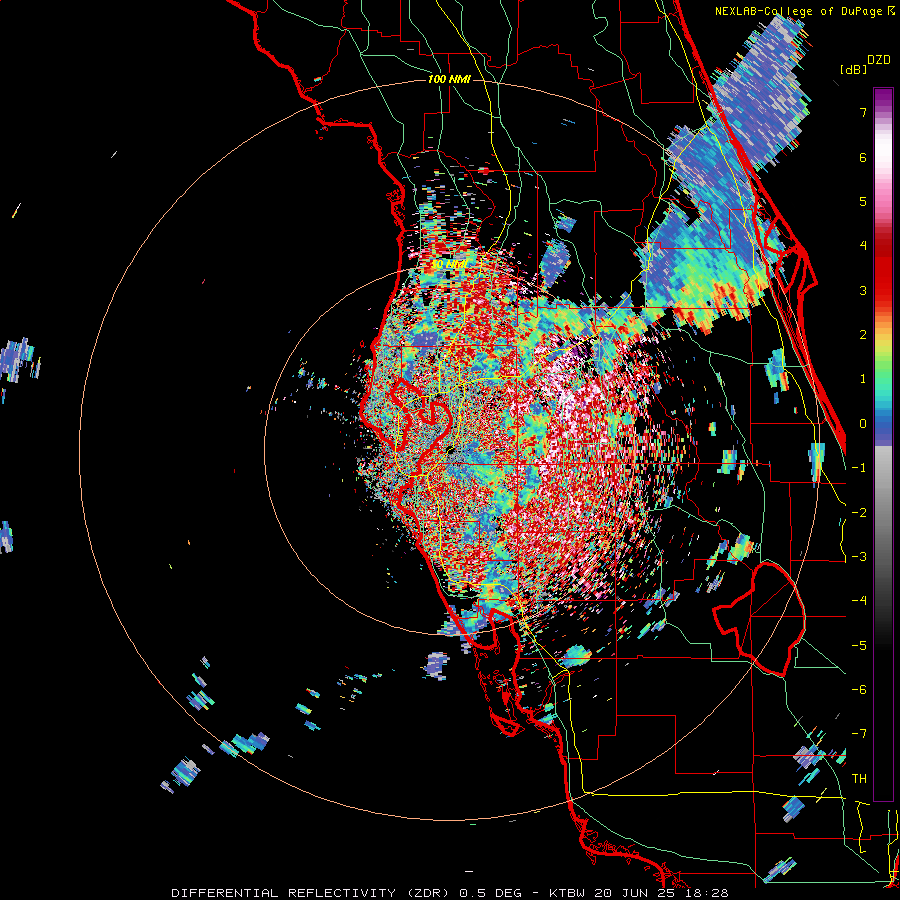Click the TH threshold label on the scale
The height and width of the screenshot is (900, 900).
[x=859, y=779]
